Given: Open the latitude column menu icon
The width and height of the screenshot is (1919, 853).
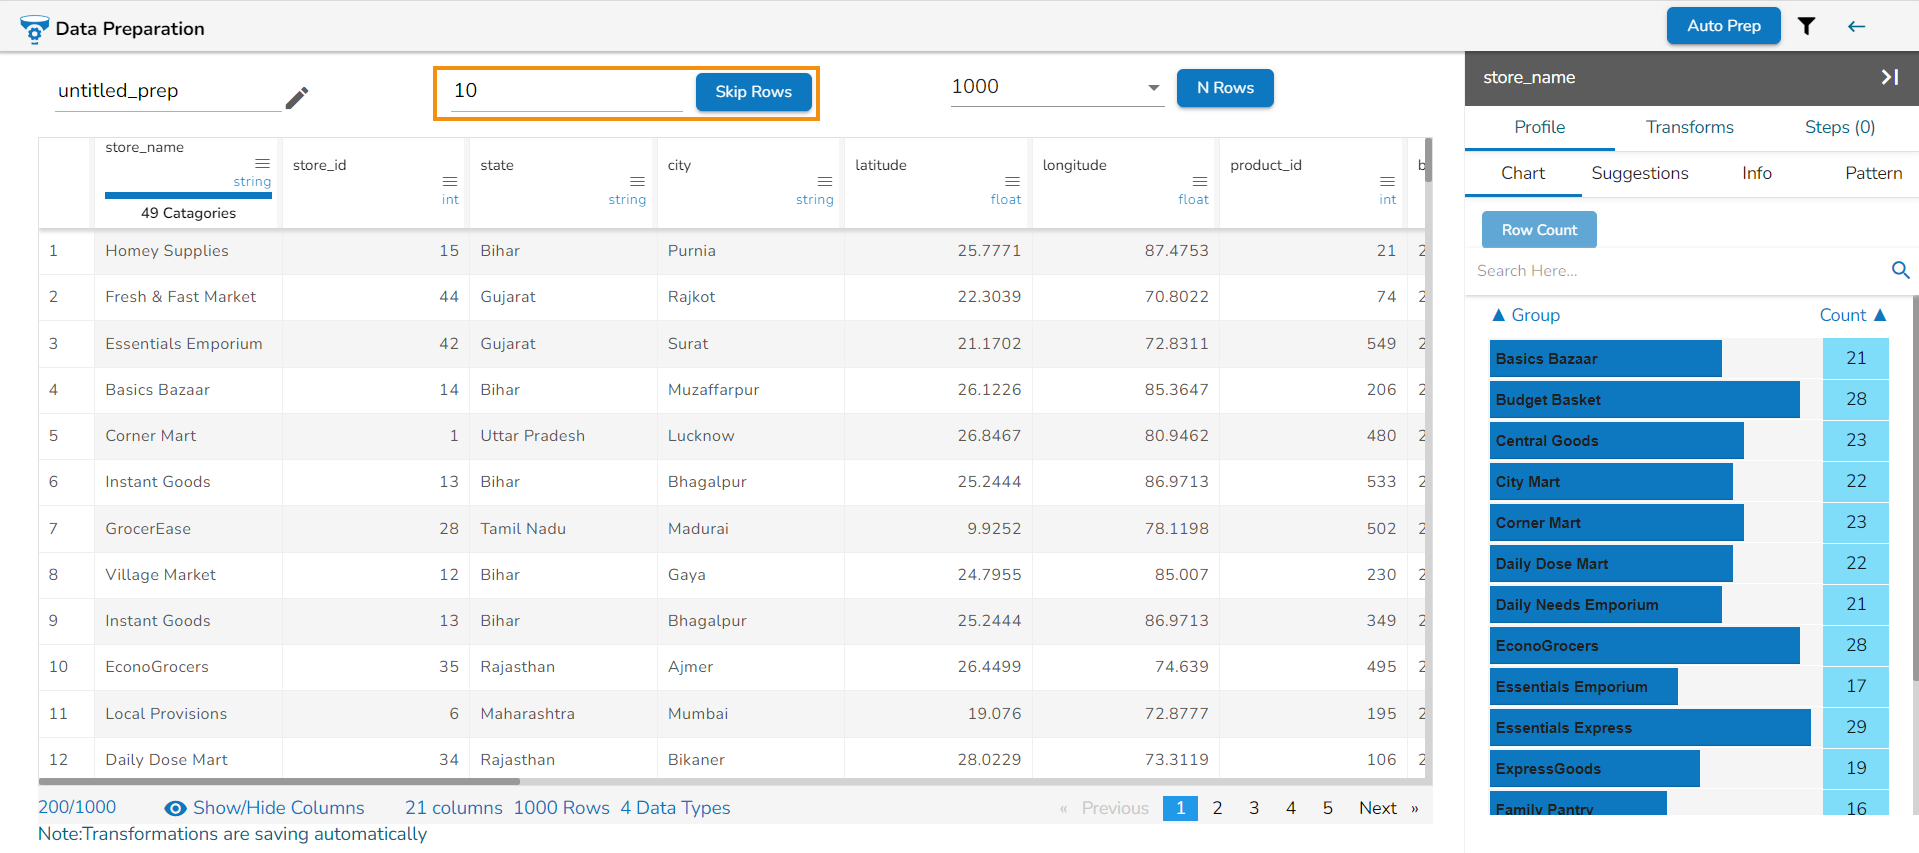Looking at the screenshot, I should 1012,181.
